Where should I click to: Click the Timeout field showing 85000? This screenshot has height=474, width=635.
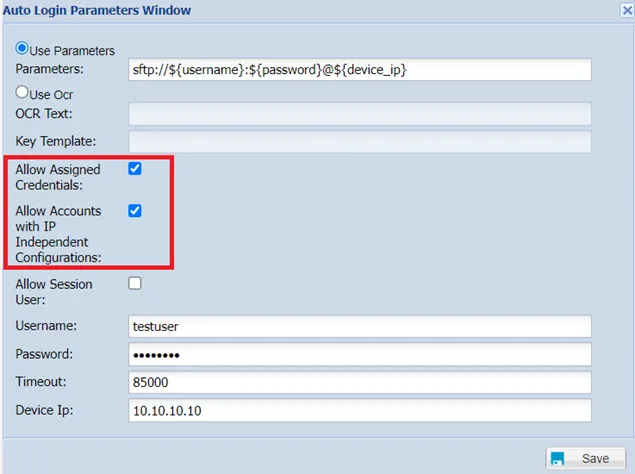point(360,382)
